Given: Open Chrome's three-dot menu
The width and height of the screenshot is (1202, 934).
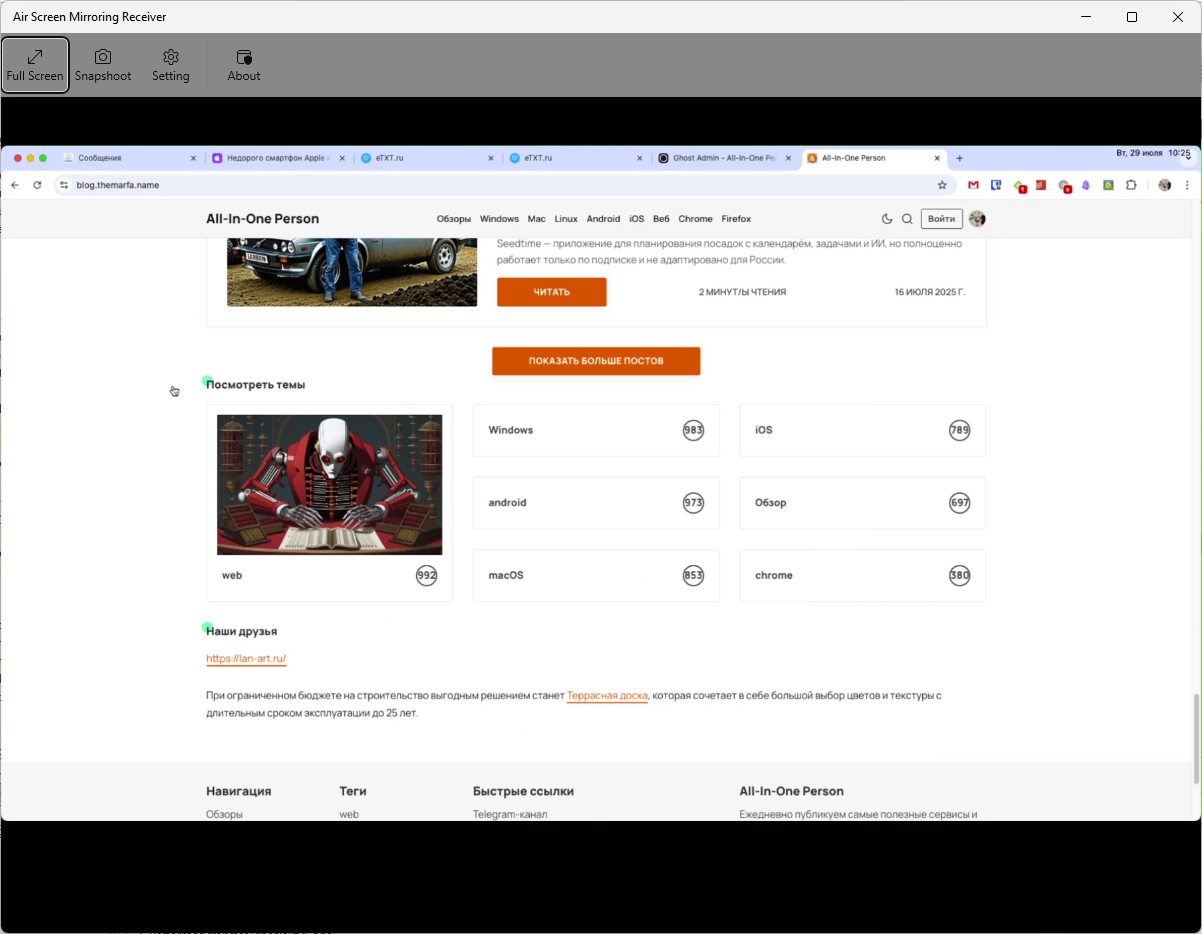Looking at the screenshot, I should point(1187,185).
